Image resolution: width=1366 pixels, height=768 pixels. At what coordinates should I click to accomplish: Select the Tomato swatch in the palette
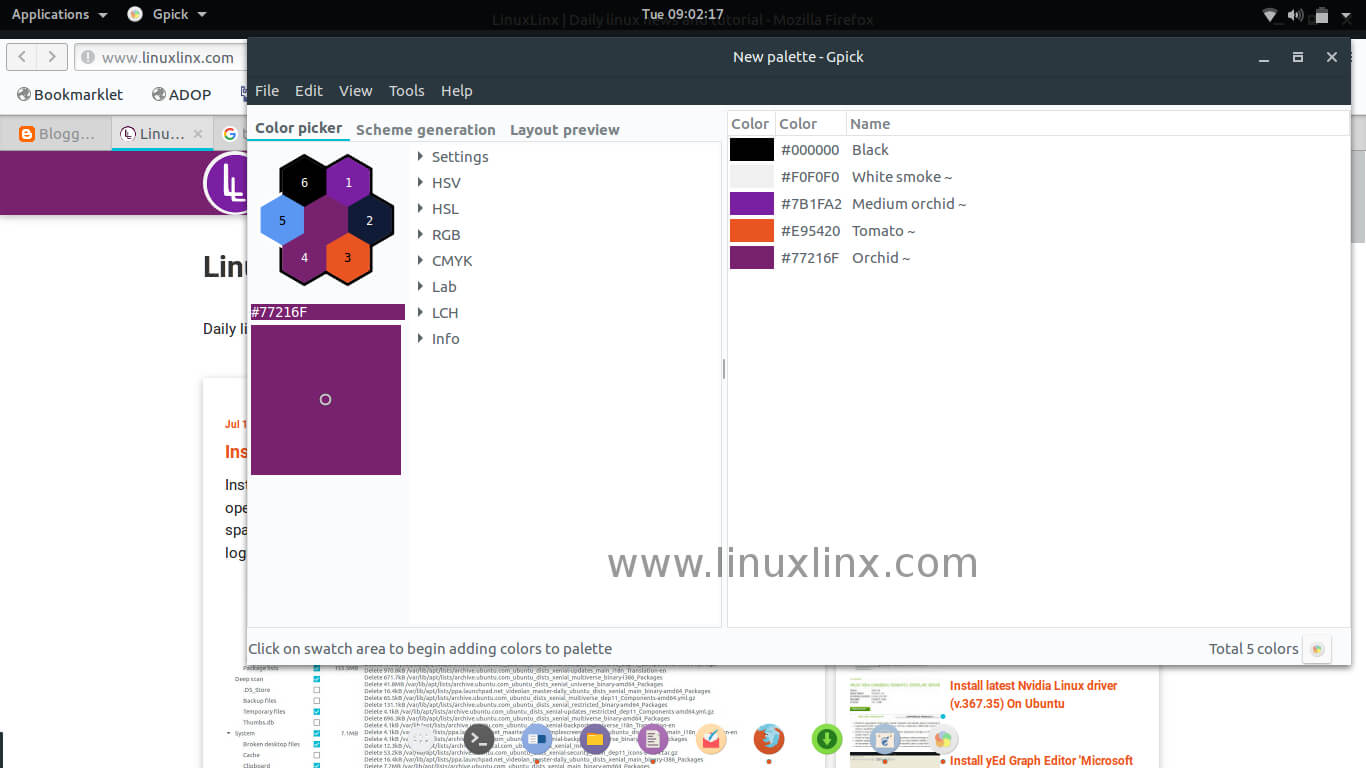[x=752, y=230]
